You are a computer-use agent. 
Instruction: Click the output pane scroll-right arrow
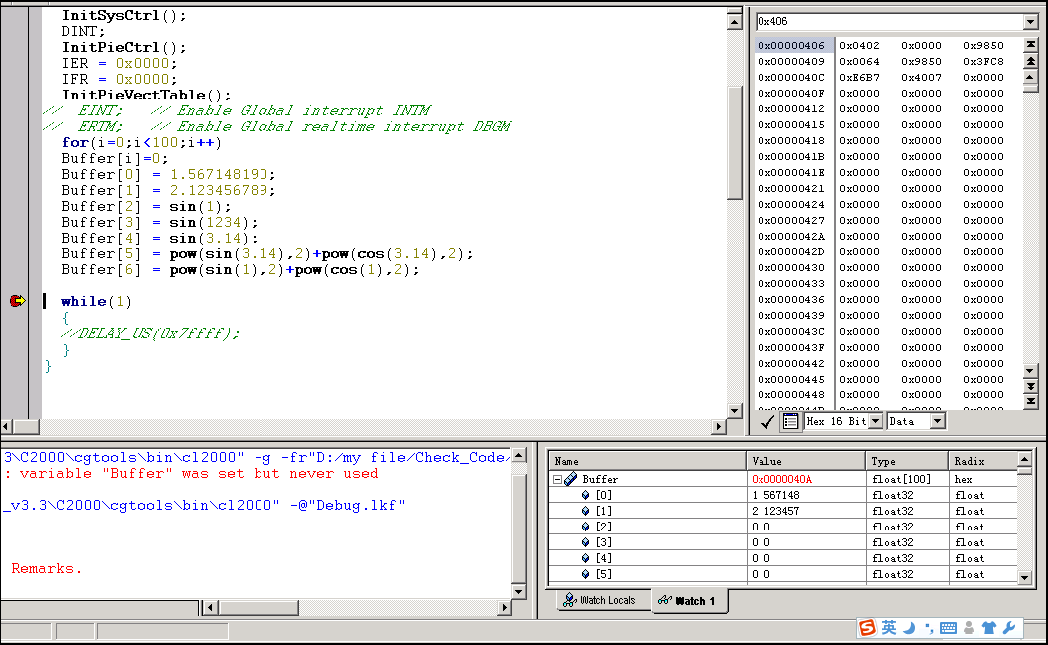505,608
